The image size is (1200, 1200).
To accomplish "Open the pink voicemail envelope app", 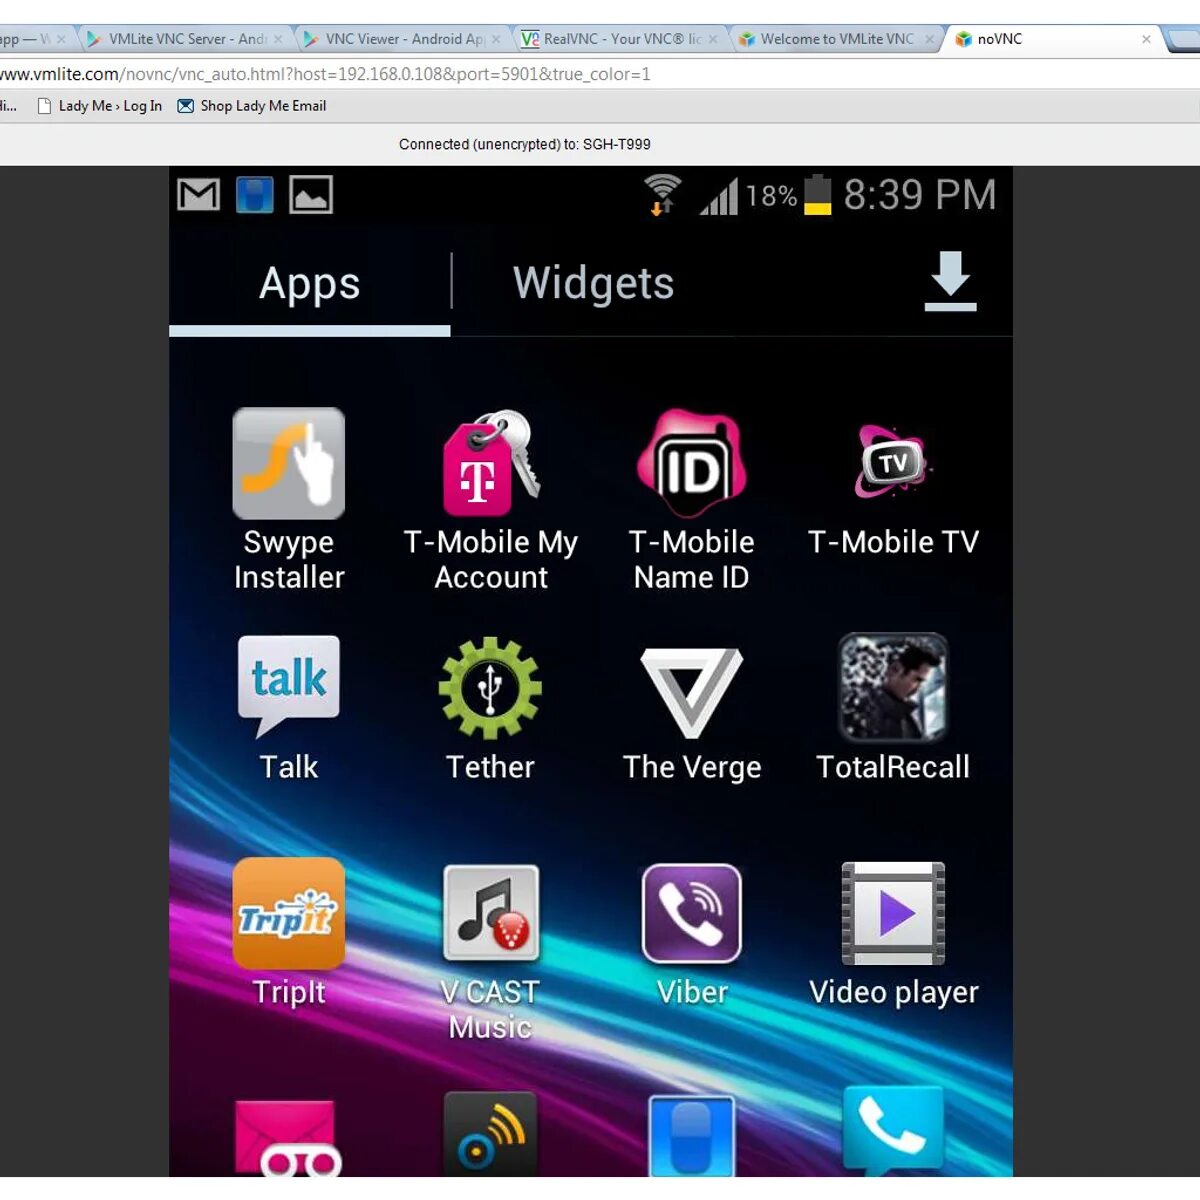I will pos(288,1138).
